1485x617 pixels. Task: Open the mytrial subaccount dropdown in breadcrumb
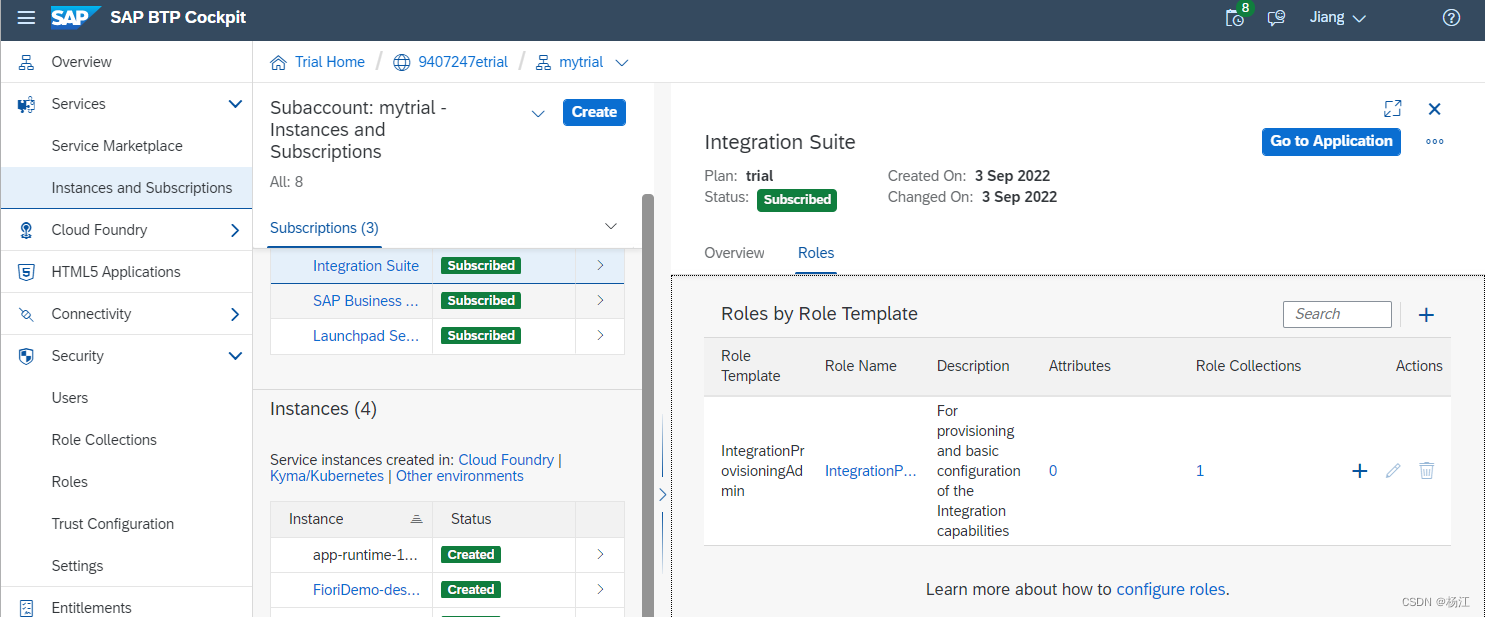tap(622, 62)
